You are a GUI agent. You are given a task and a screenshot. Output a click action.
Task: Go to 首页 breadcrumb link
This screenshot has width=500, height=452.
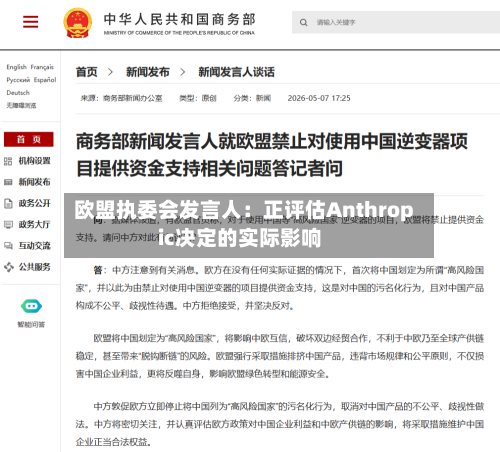[x=87, y=72]
